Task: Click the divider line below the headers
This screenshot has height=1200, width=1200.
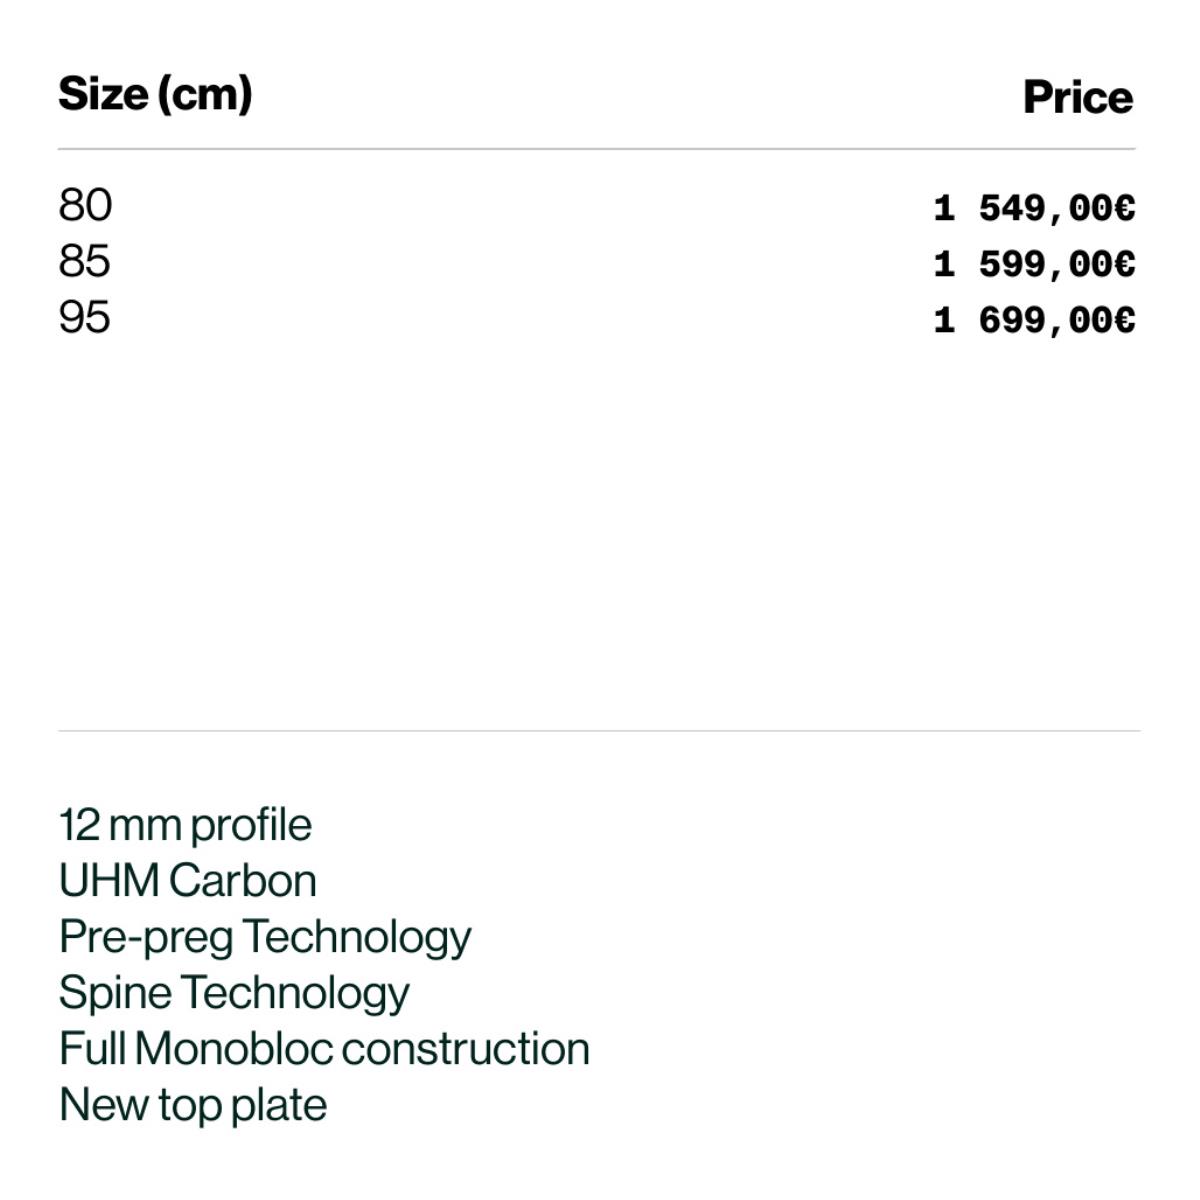Action: point(597,149)
